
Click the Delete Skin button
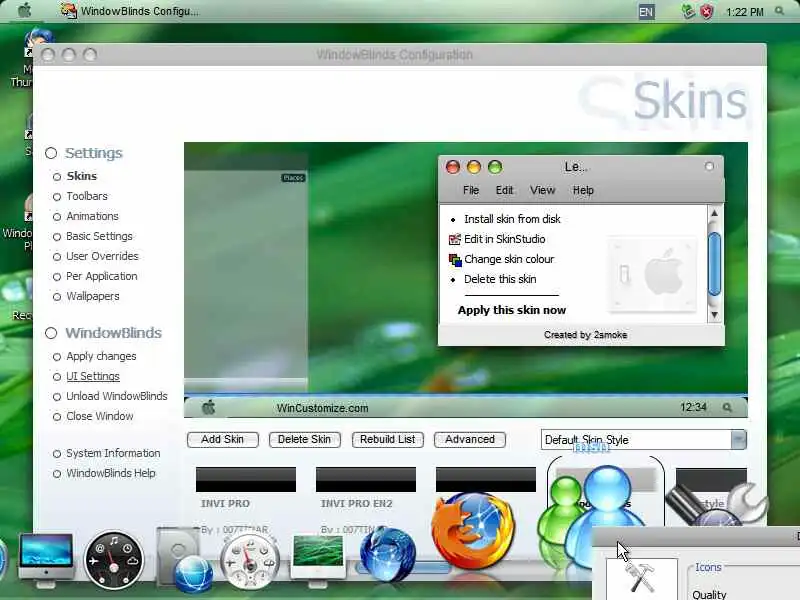click(305, 440)
